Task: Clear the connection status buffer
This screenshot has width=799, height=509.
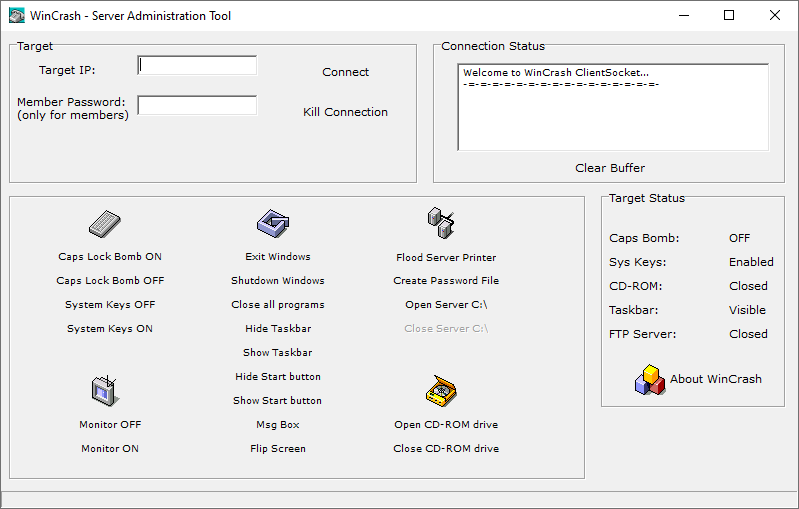Action: coord(610,168)
